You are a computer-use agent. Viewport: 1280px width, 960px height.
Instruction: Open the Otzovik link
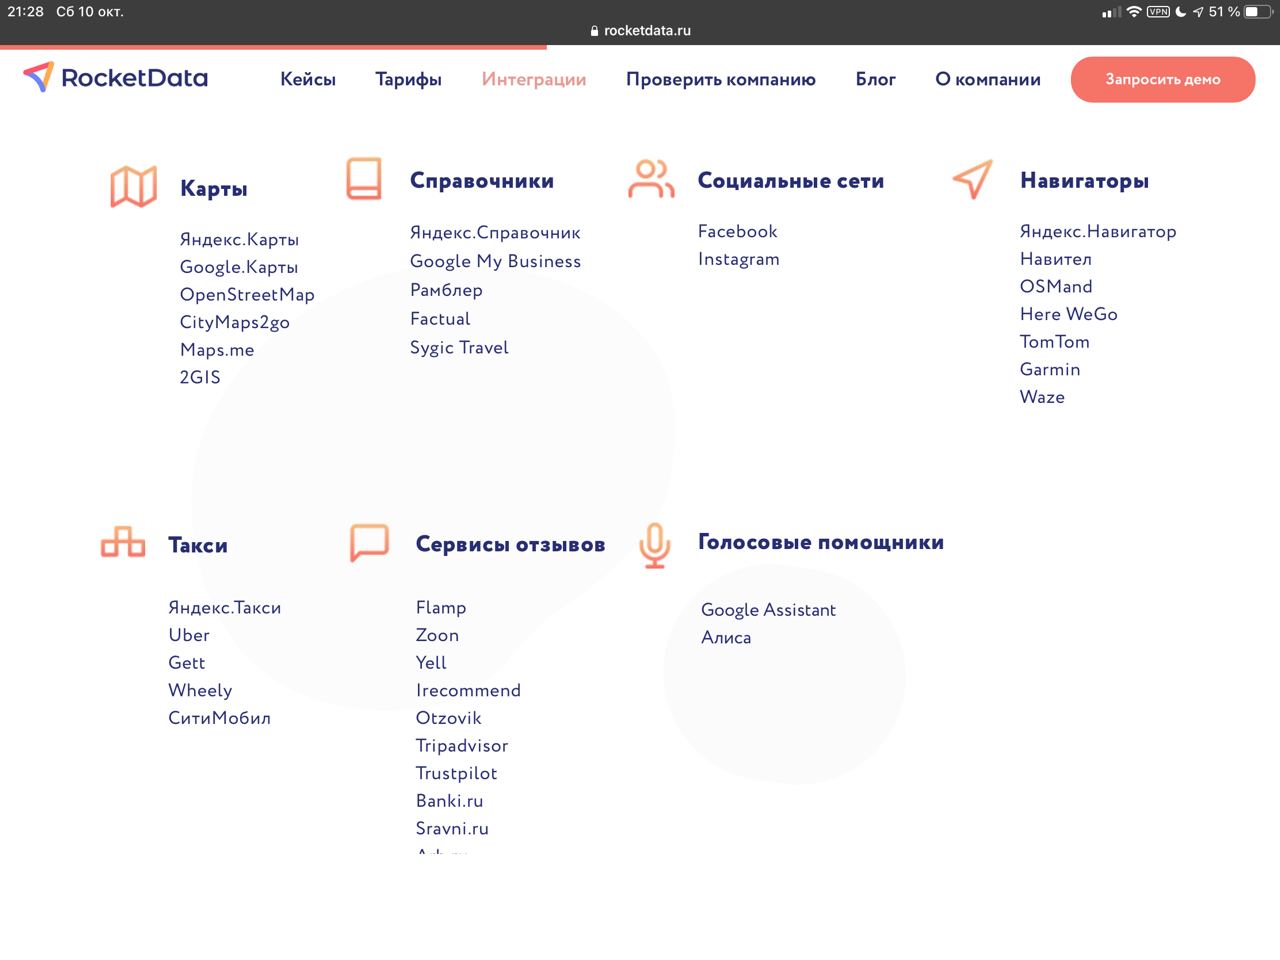point(448,718)
